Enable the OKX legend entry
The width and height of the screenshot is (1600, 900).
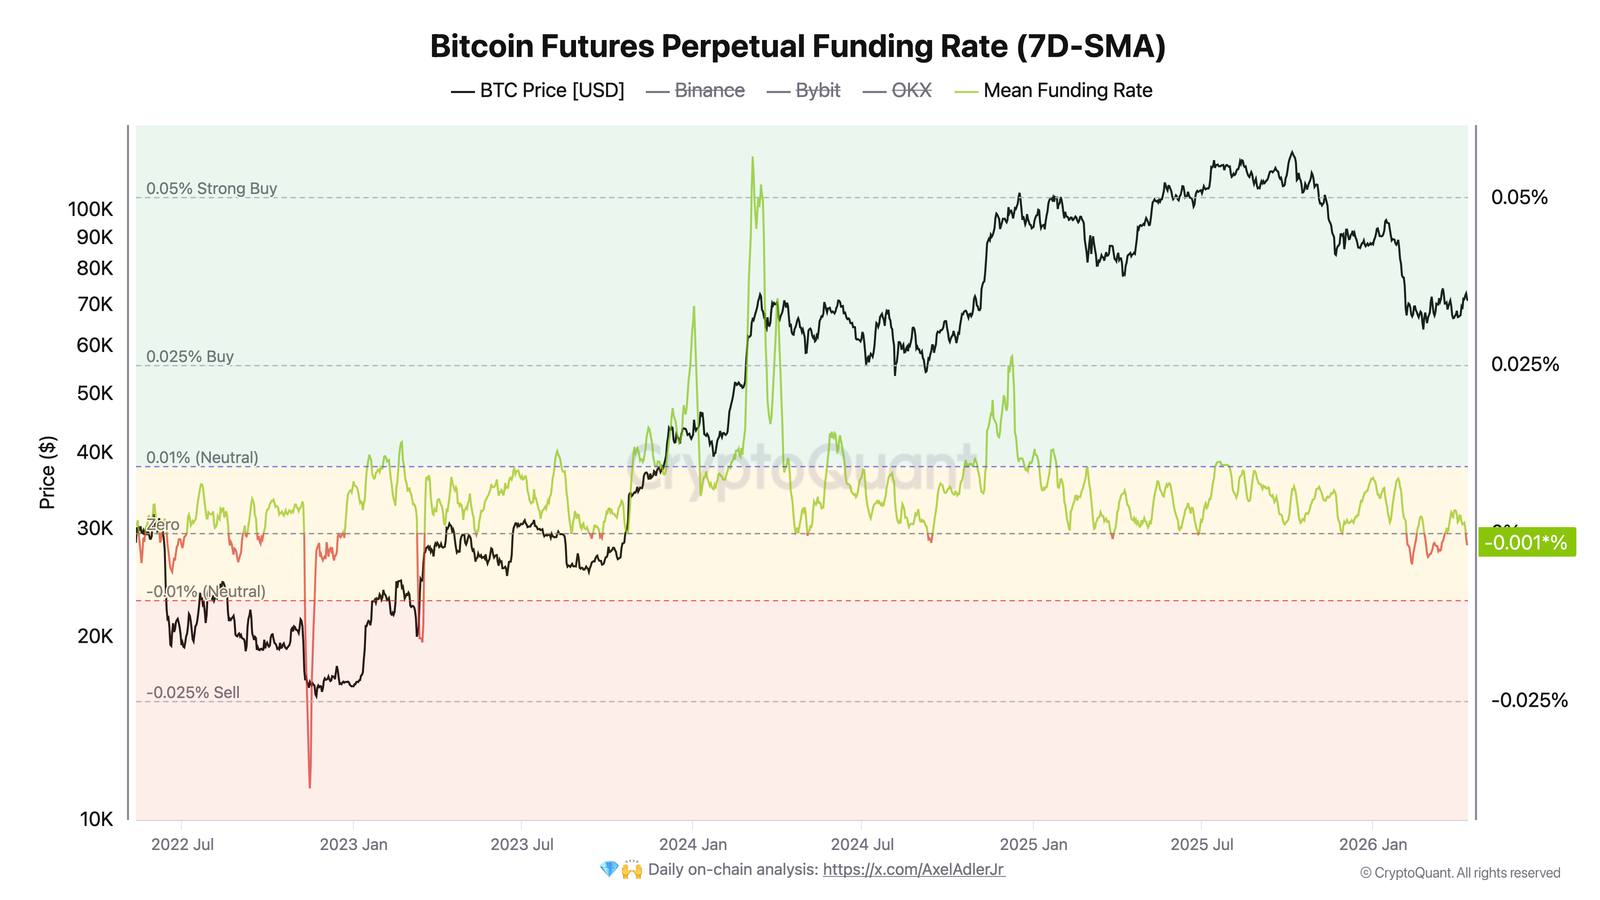point(911,91)
